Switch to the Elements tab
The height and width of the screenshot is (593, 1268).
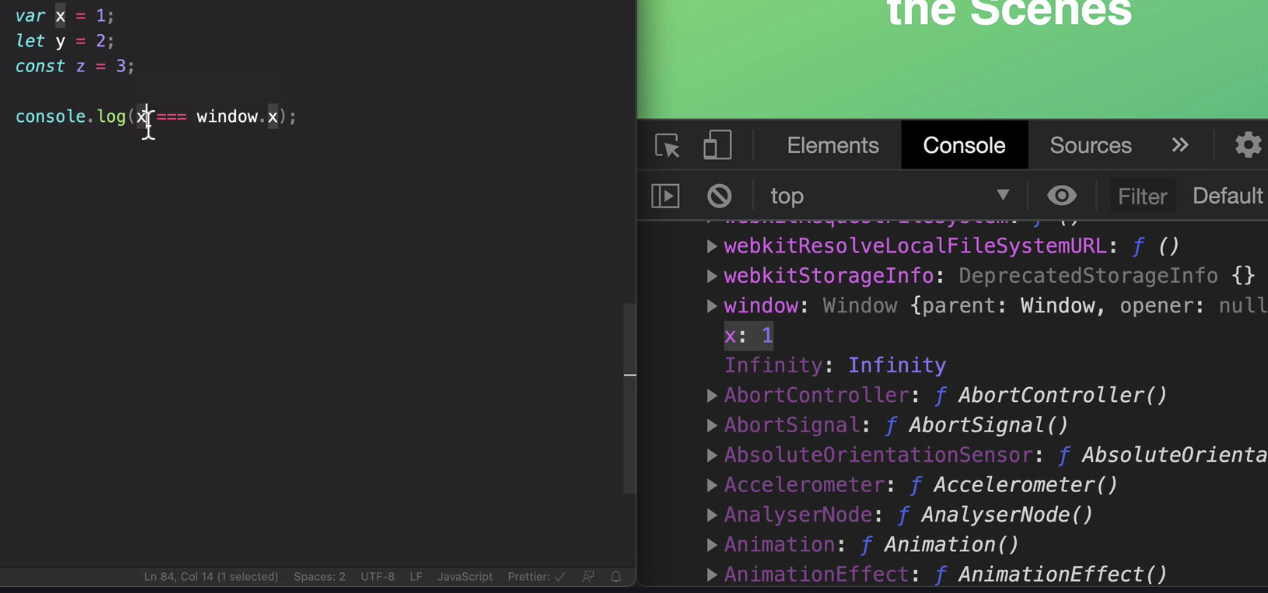pyautogui.click(x=833, y=145)
